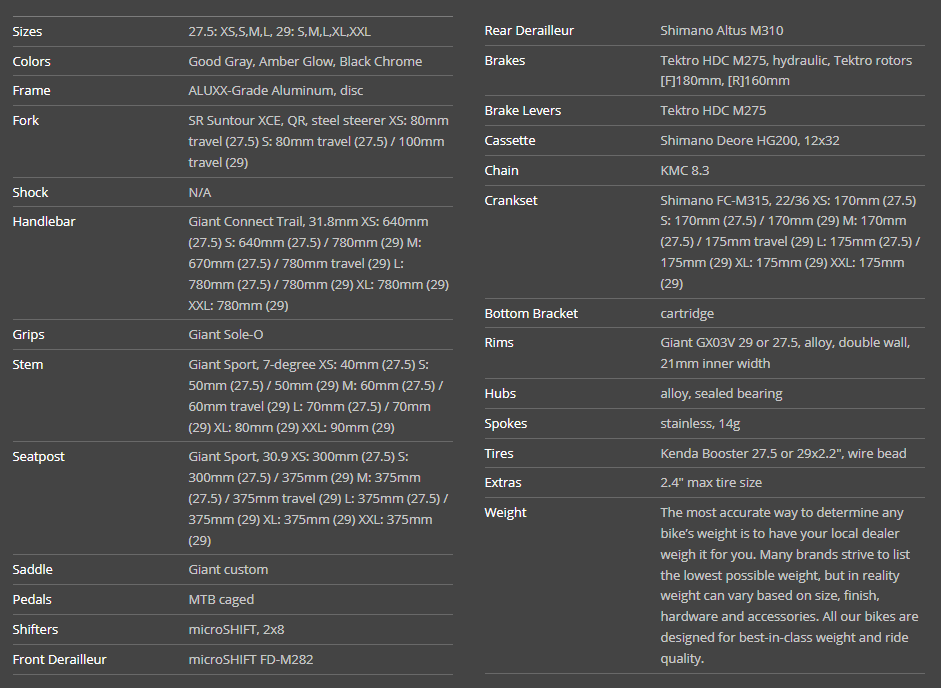Screen dimensions: 941x688
Task: Click the Sizes row label
Action: coord(27,31)
